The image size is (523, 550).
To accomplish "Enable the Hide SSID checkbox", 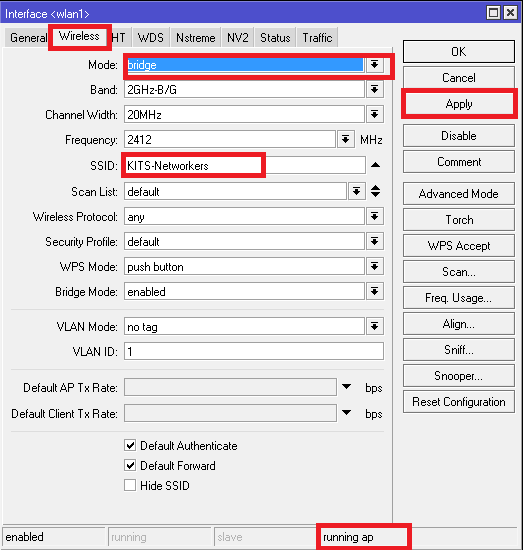I will pos(130,485).
